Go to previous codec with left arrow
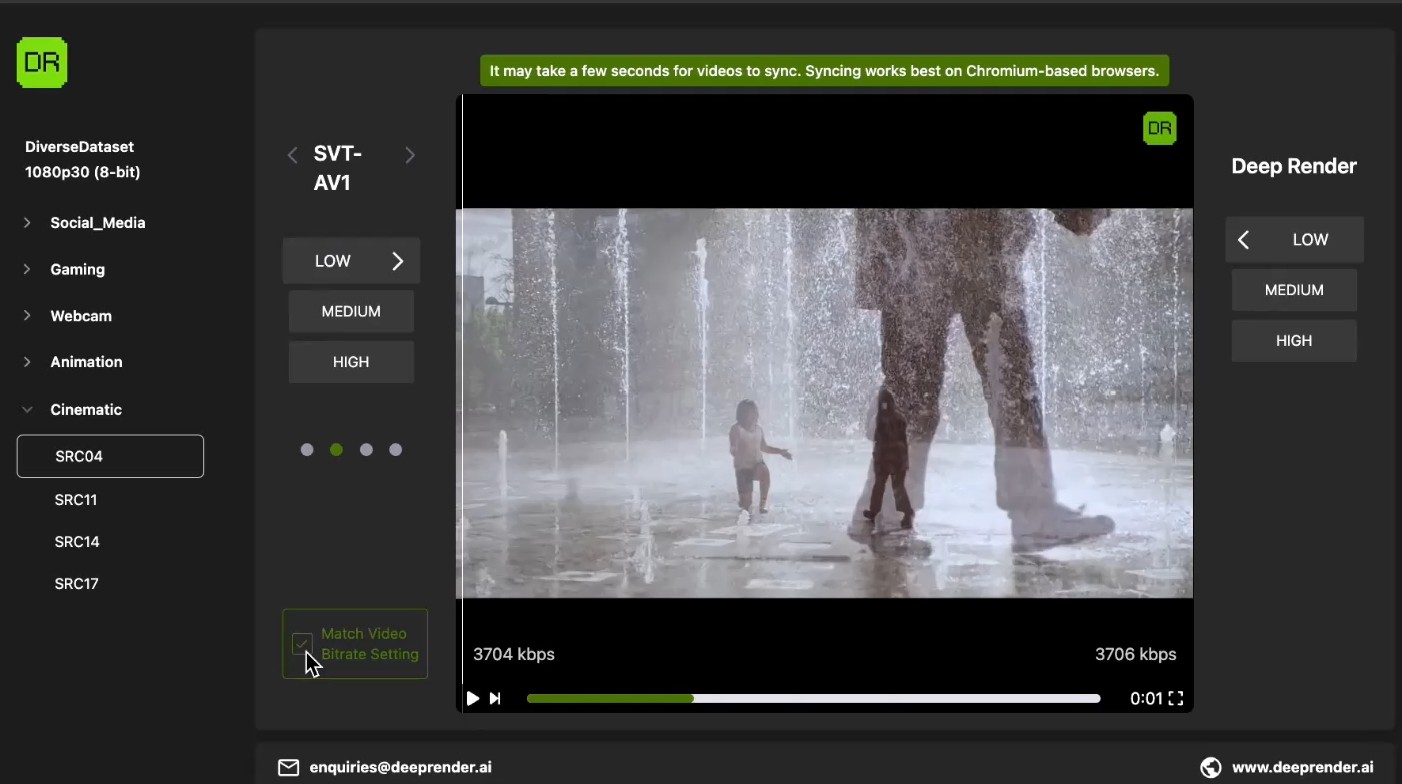Viewport: 1402px width, 784px height. click(x=292, y=155)
